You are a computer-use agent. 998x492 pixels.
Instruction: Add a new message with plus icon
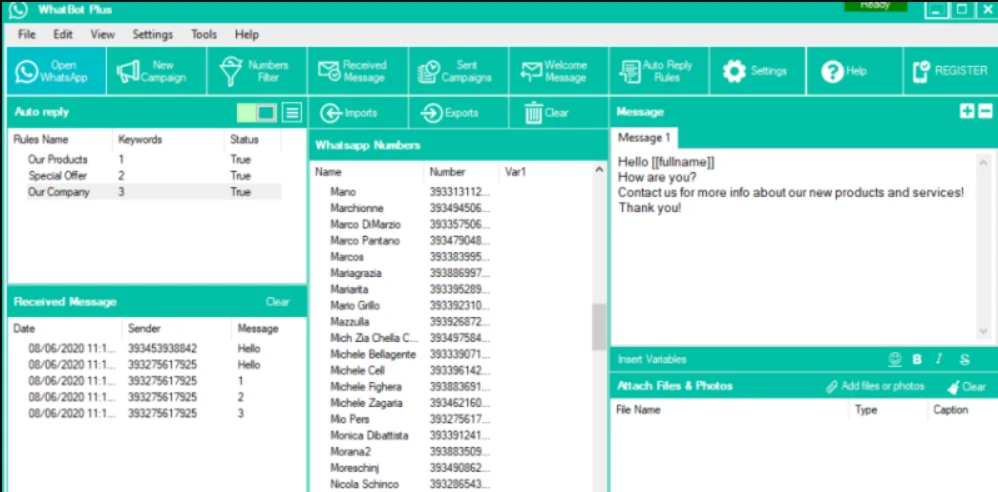pos(967,111)
